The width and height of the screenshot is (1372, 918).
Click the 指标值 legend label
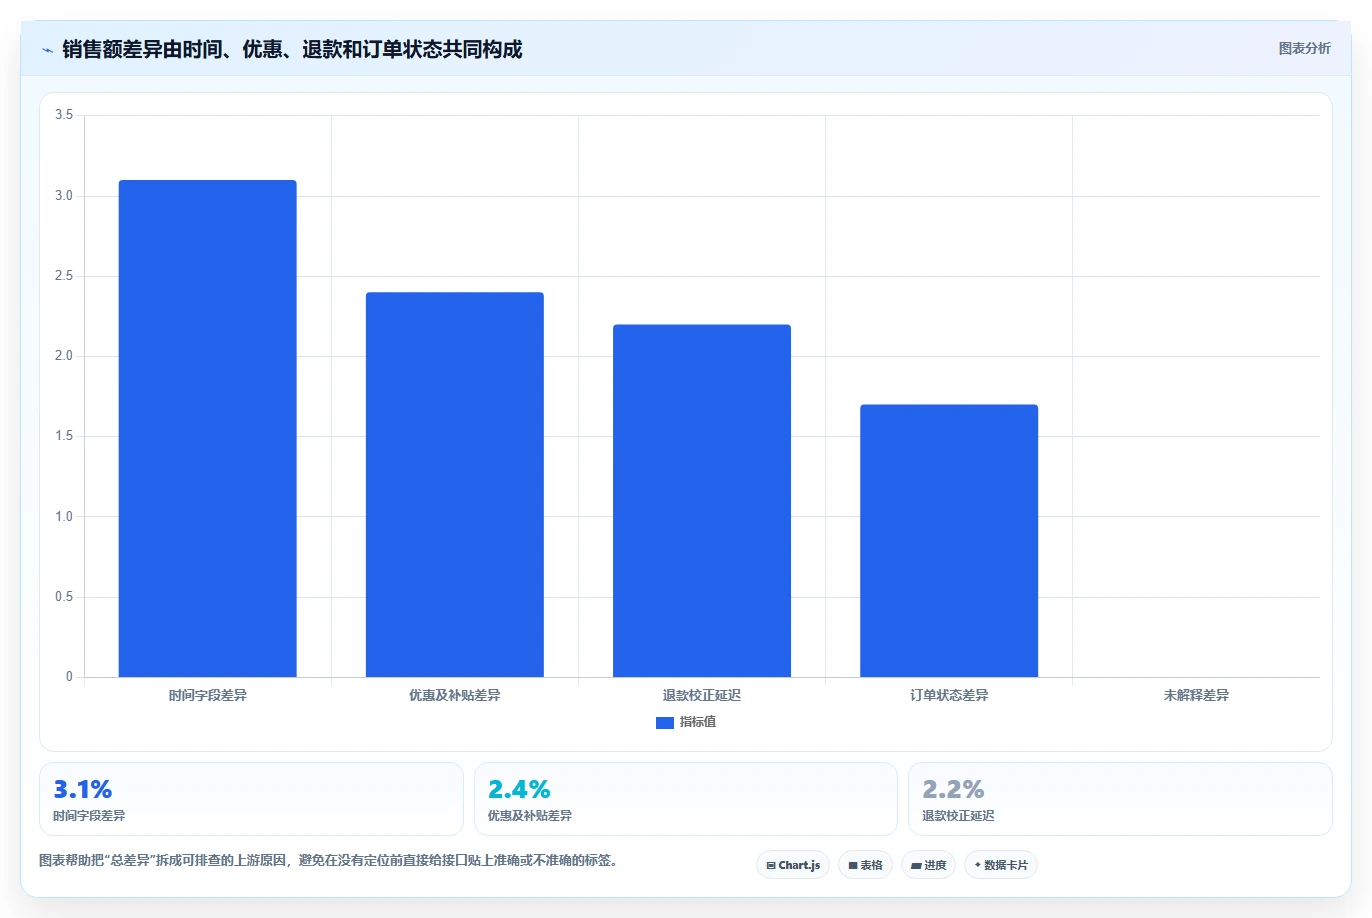[x=698, y=722]
